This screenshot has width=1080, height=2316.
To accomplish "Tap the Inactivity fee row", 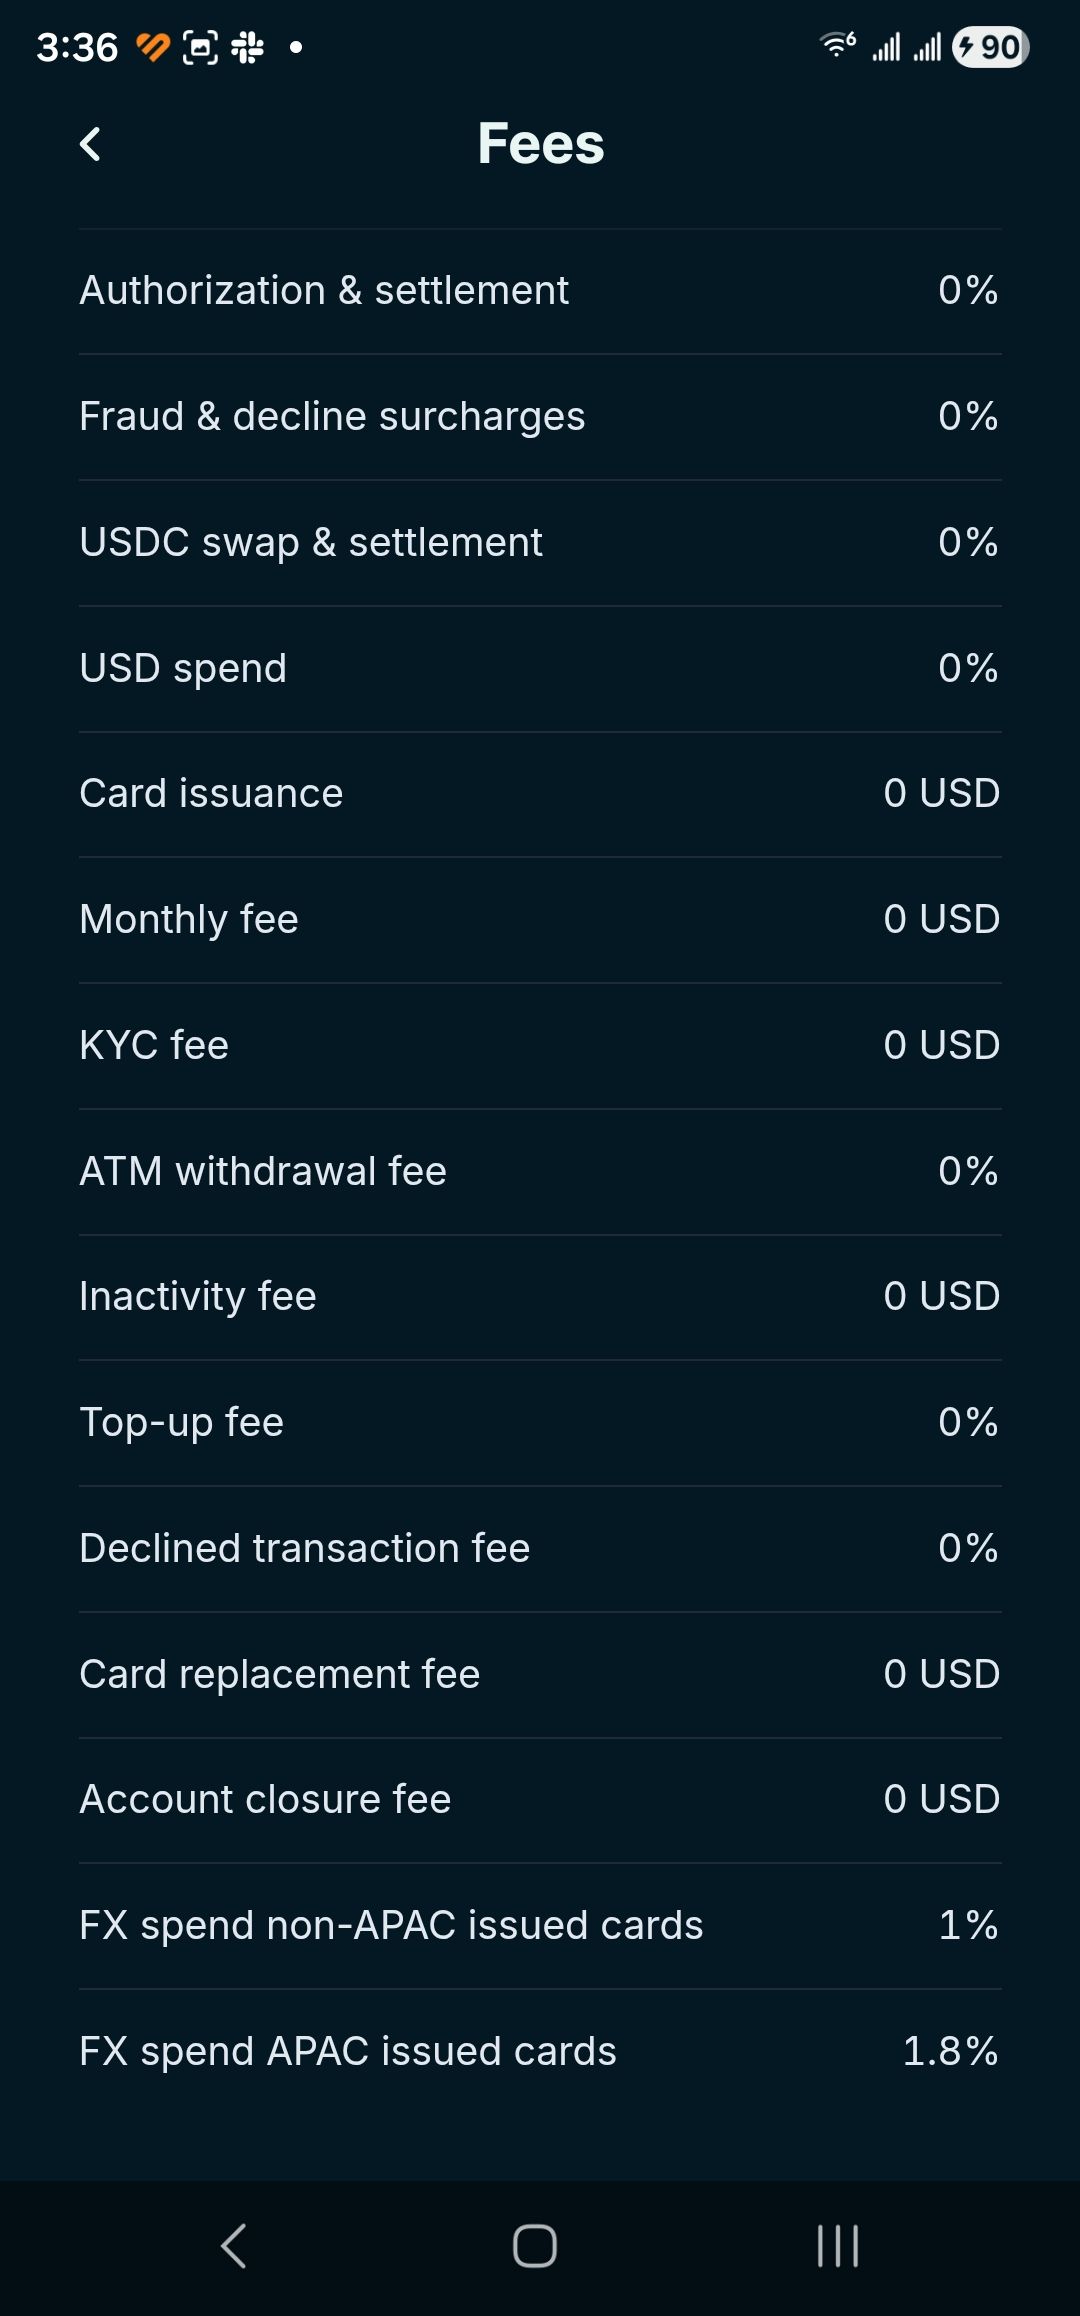I will [540, 1297].
